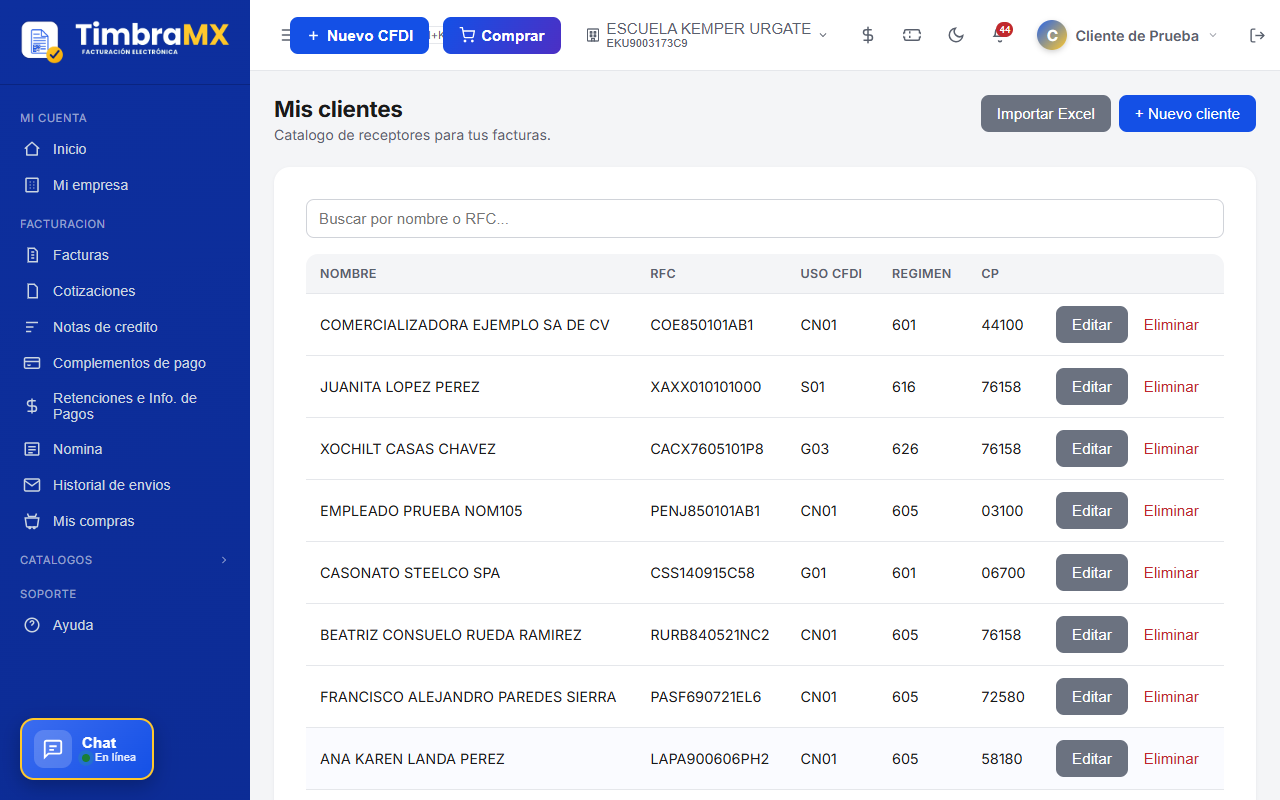Click RFC value CSS140915C58
The width and height of the screenshot is (1280, 800).
[702, 573]
